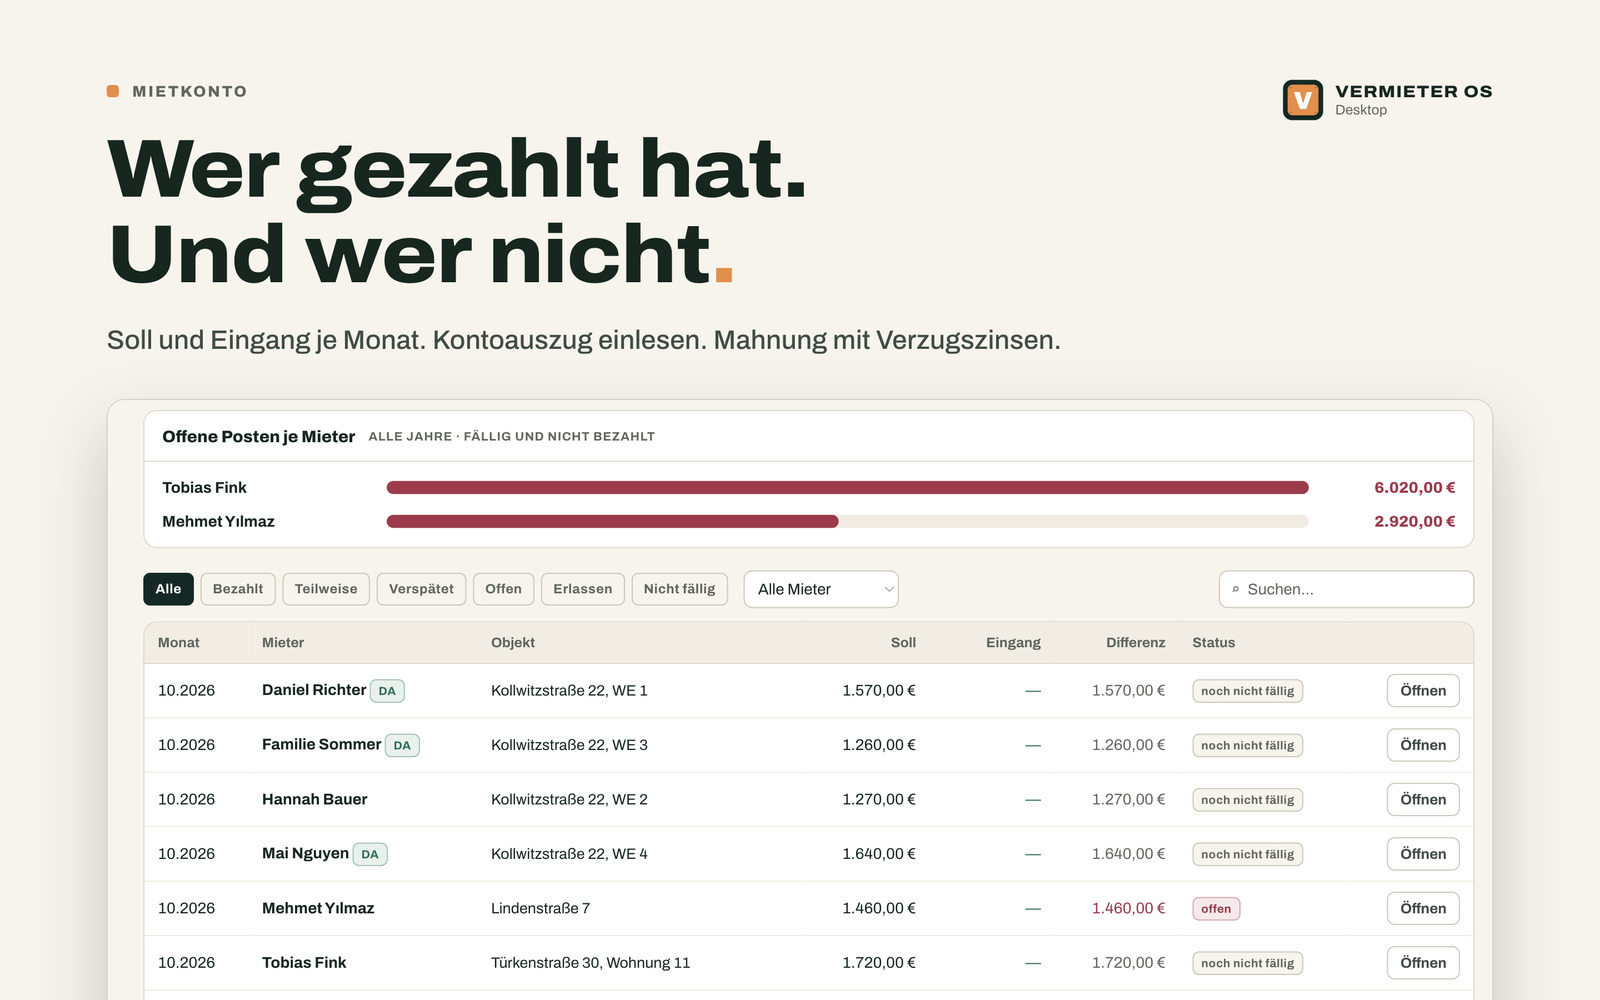
Task: Click the Monat column header
Action: [179, 643]
